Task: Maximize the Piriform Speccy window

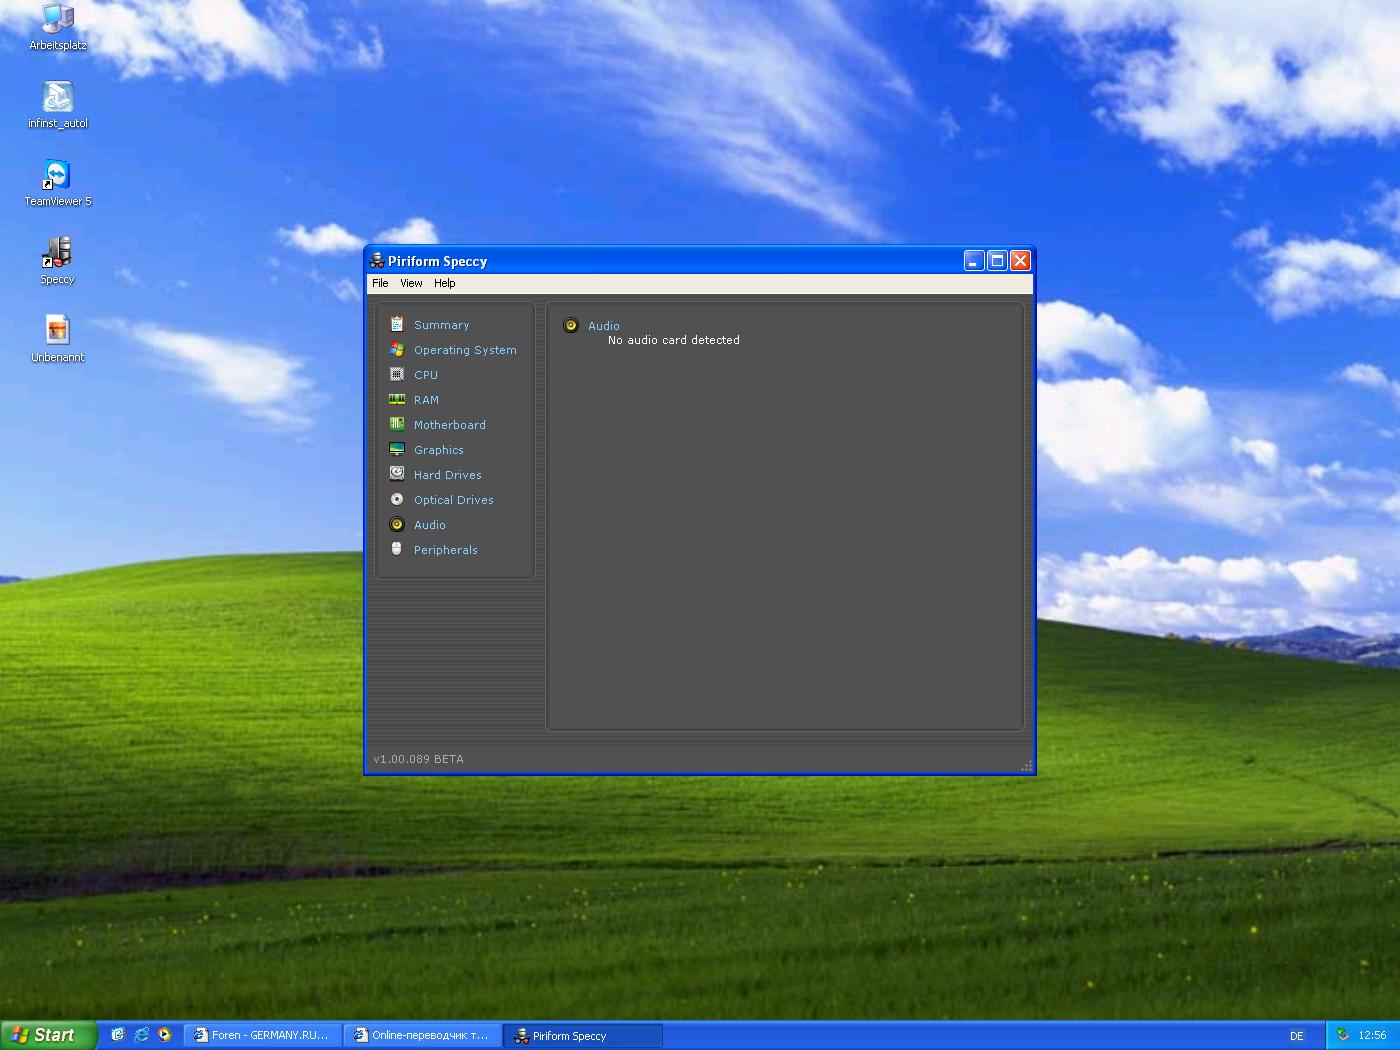Action: (997, 261)
